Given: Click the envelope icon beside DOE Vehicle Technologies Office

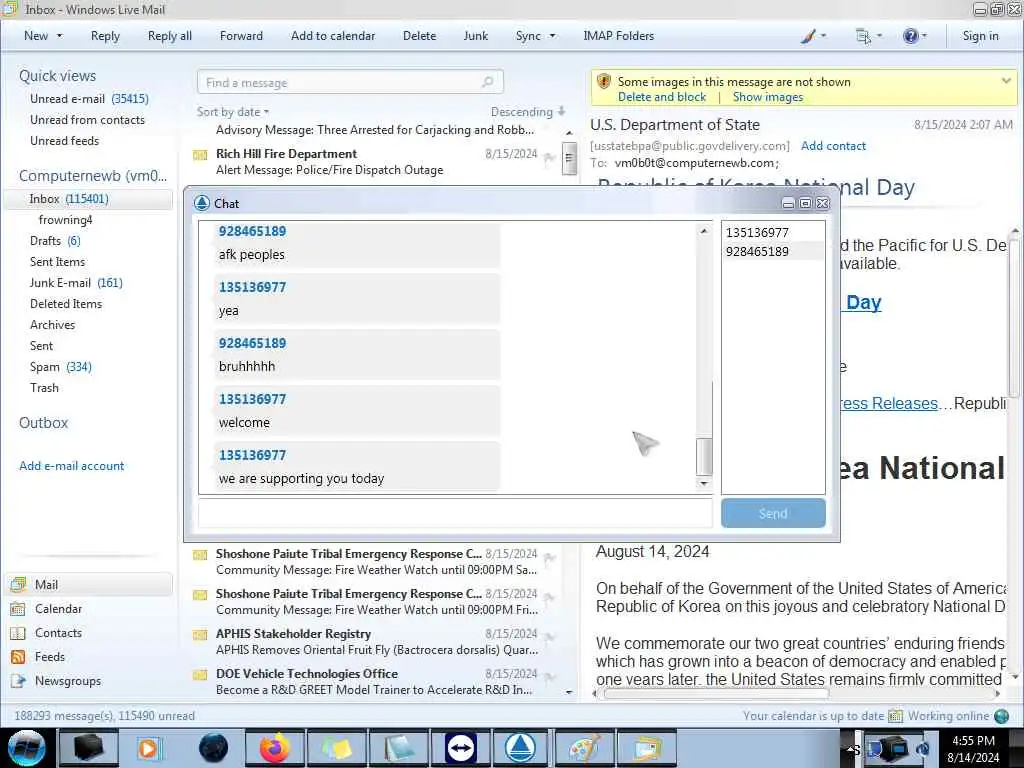Looking at the screenshot, I should [200, 675].
